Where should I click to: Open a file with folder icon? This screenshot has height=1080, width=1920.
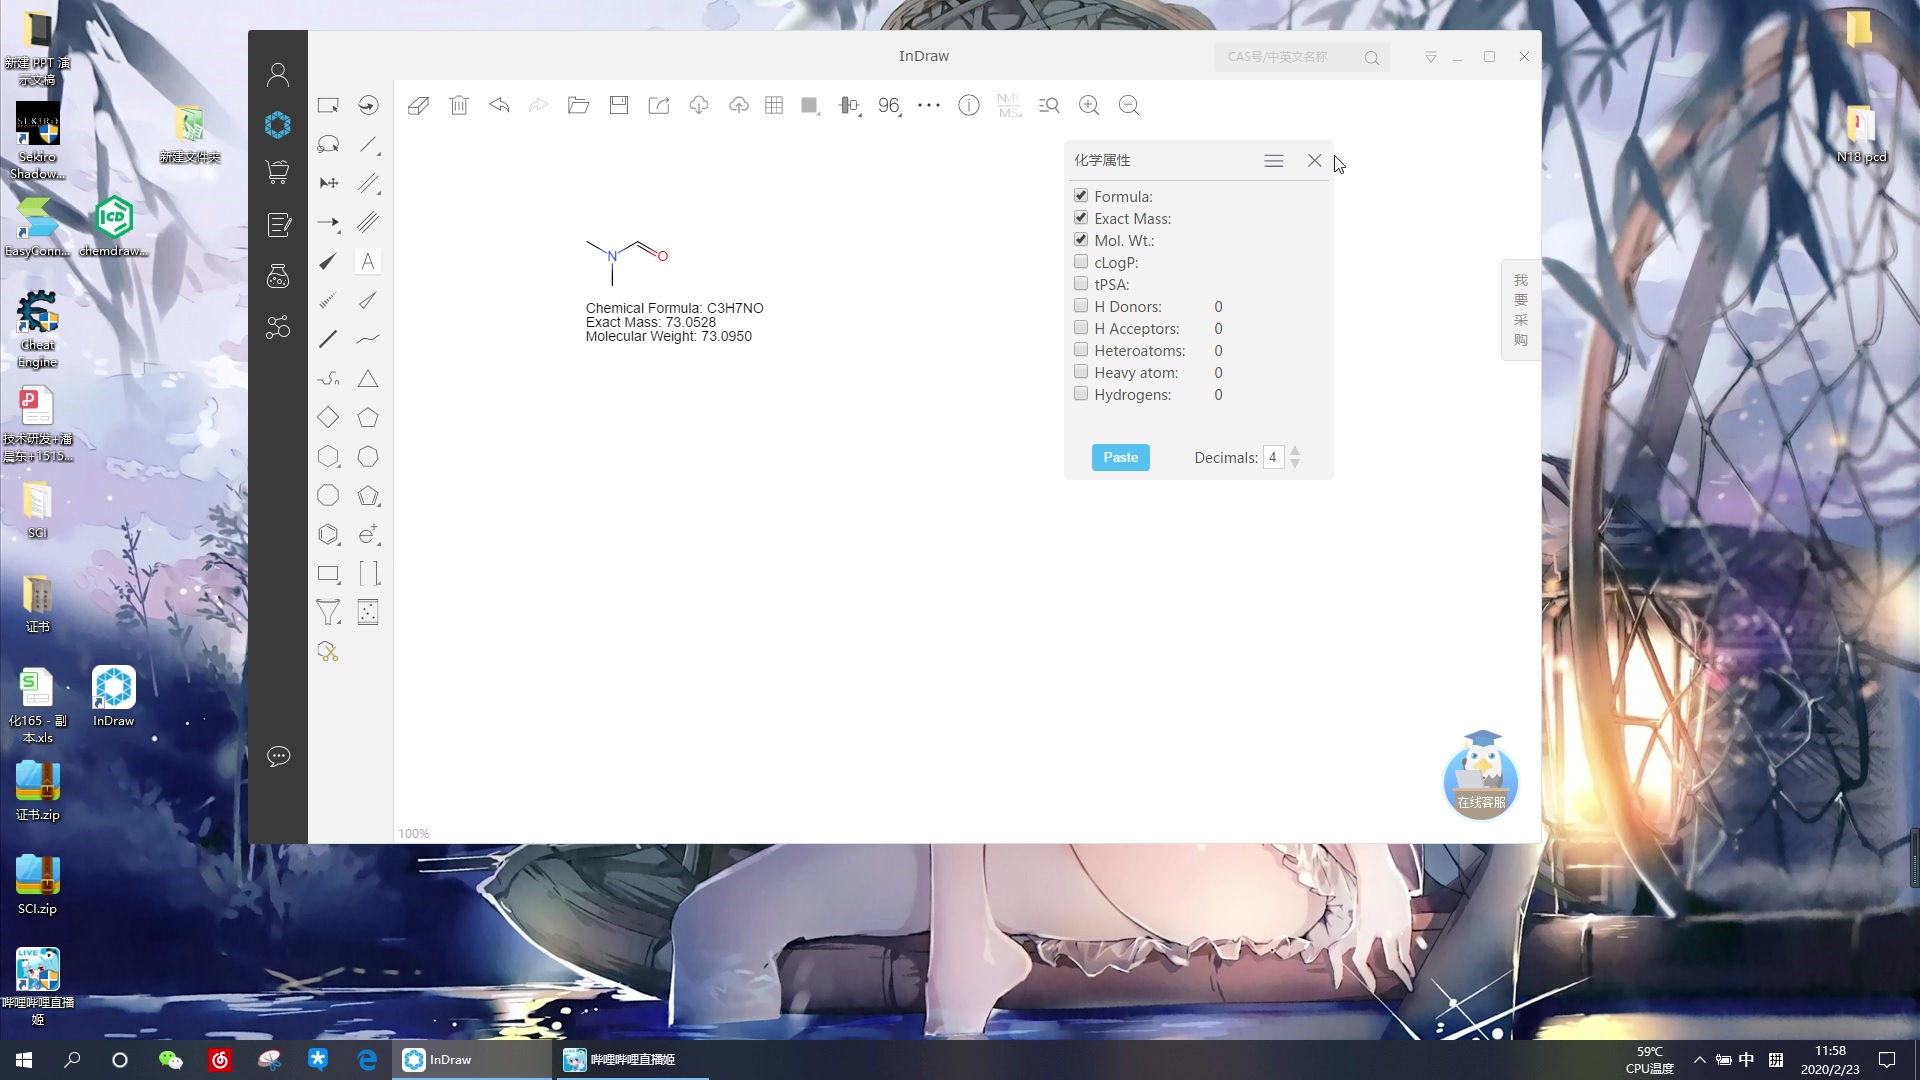pyautogui.click(x=579, y=105)
